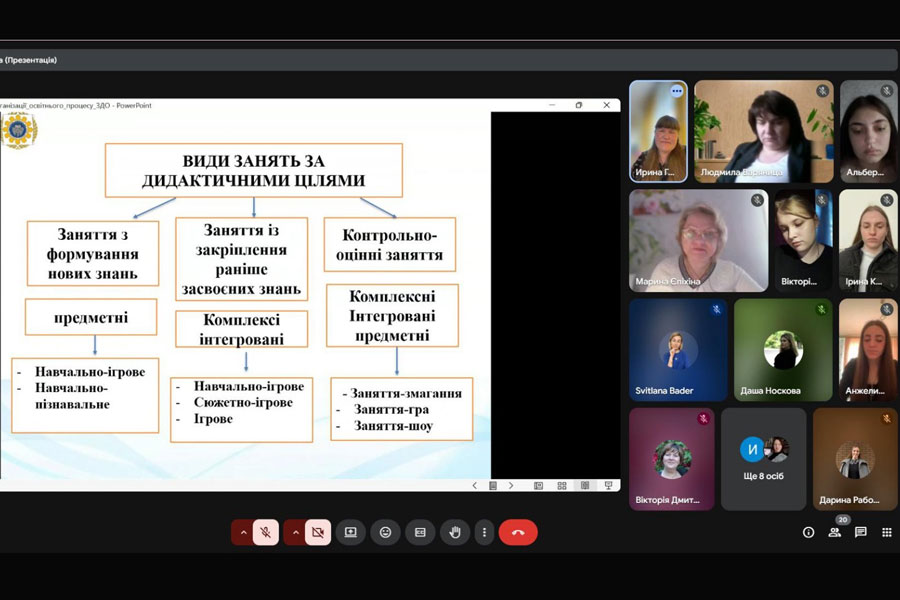Viewport: 900px width, 600px height.
Task: Open more options menu in call toolbar
Action: 484,532
